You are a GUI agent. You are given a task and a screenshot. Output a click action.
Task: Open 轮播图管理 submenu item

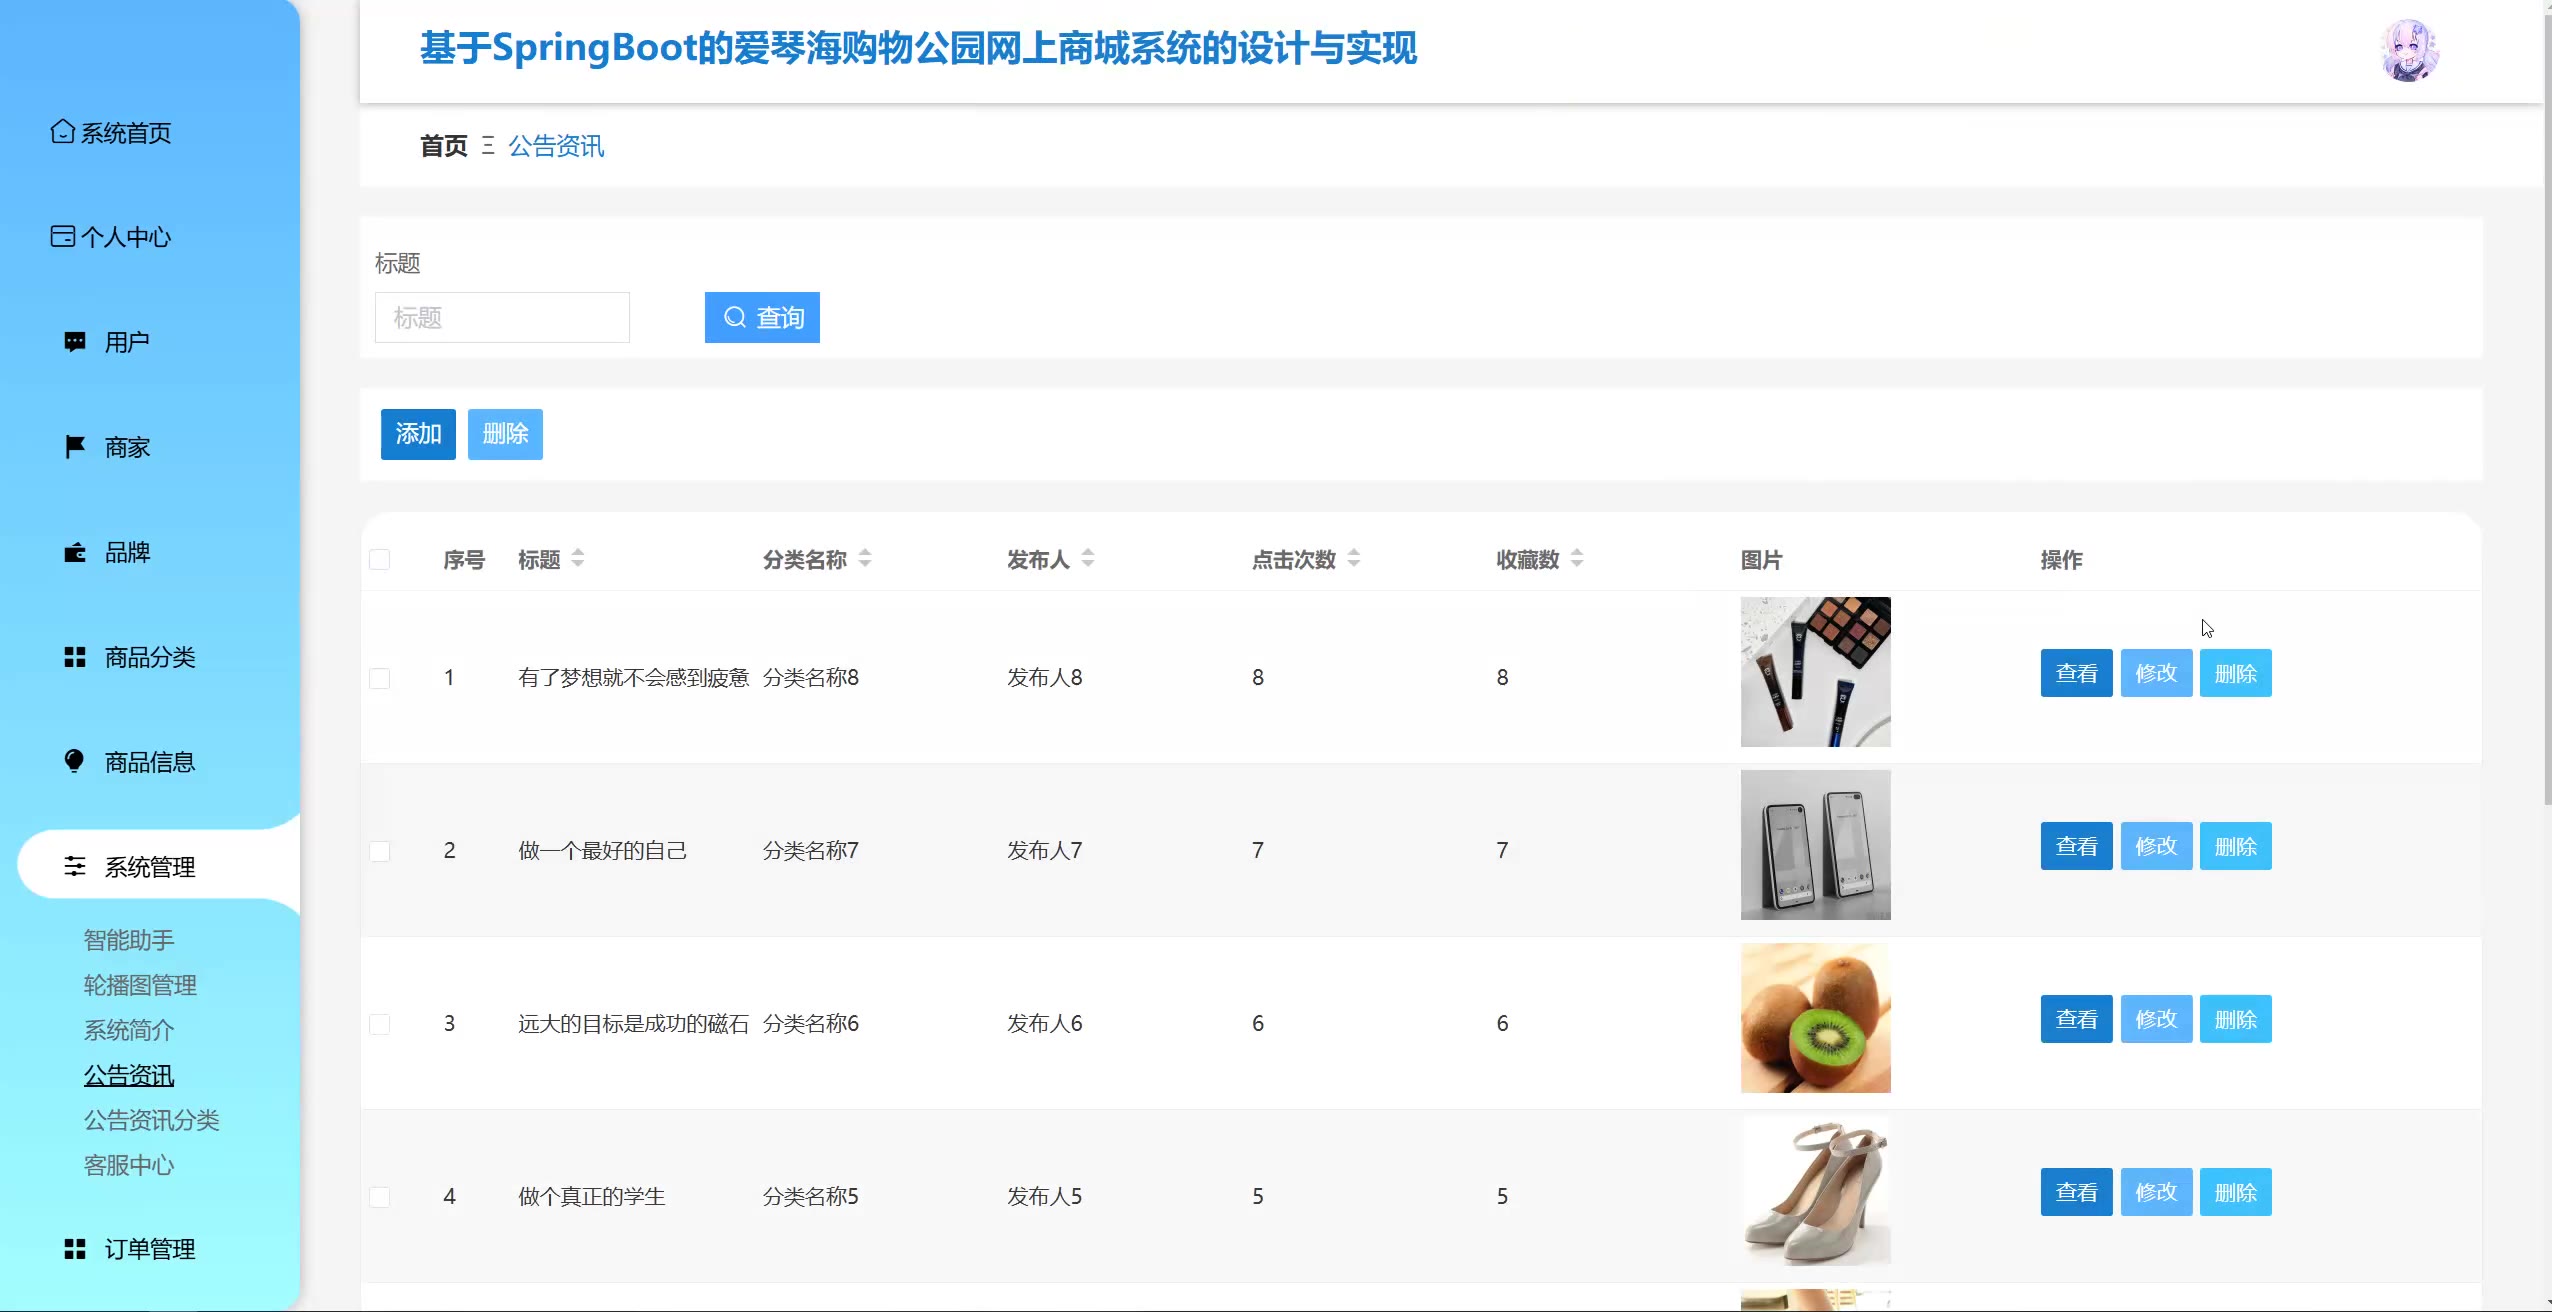coord(140,985)
